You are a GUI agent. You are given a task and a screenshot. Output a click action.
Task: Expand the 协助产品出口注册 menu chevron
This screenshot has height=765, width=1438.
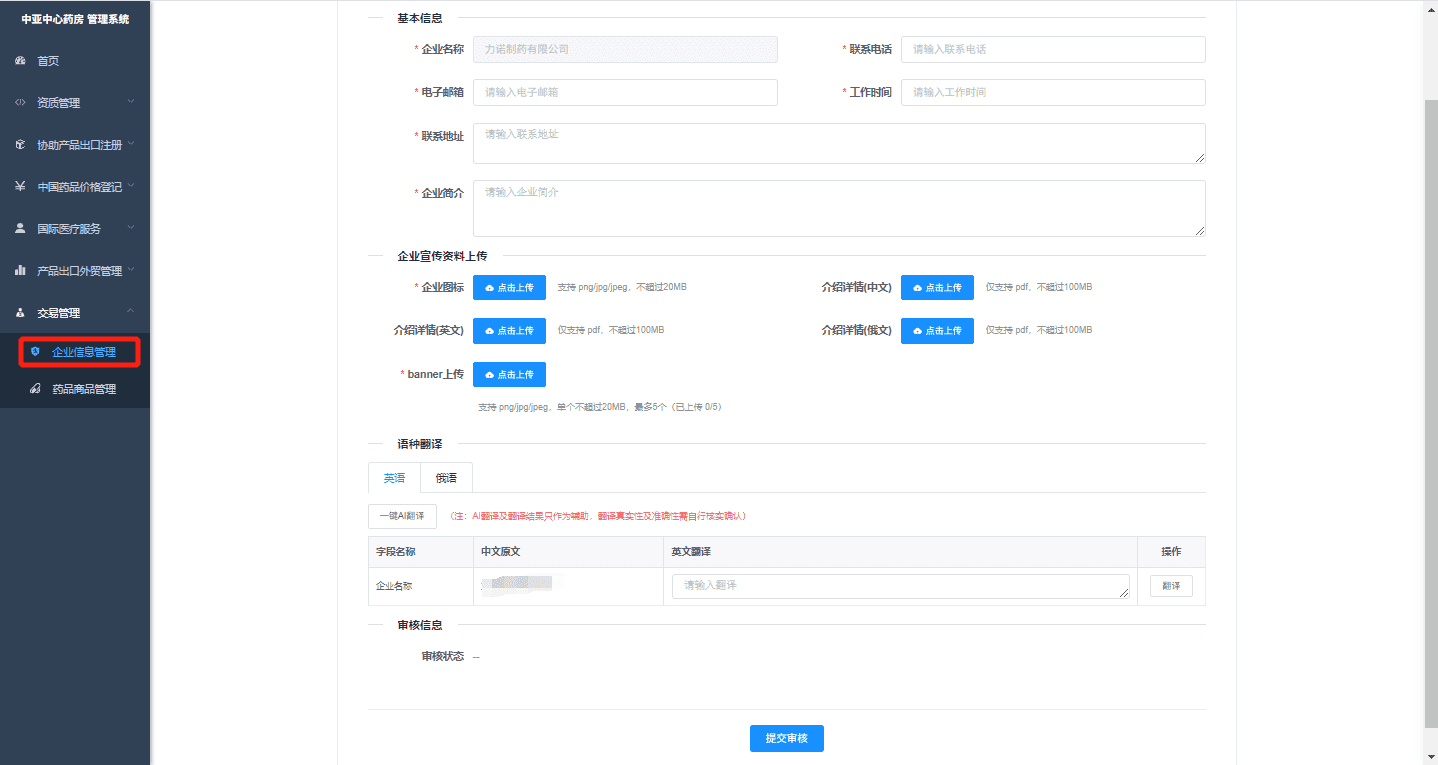(131, 144)
